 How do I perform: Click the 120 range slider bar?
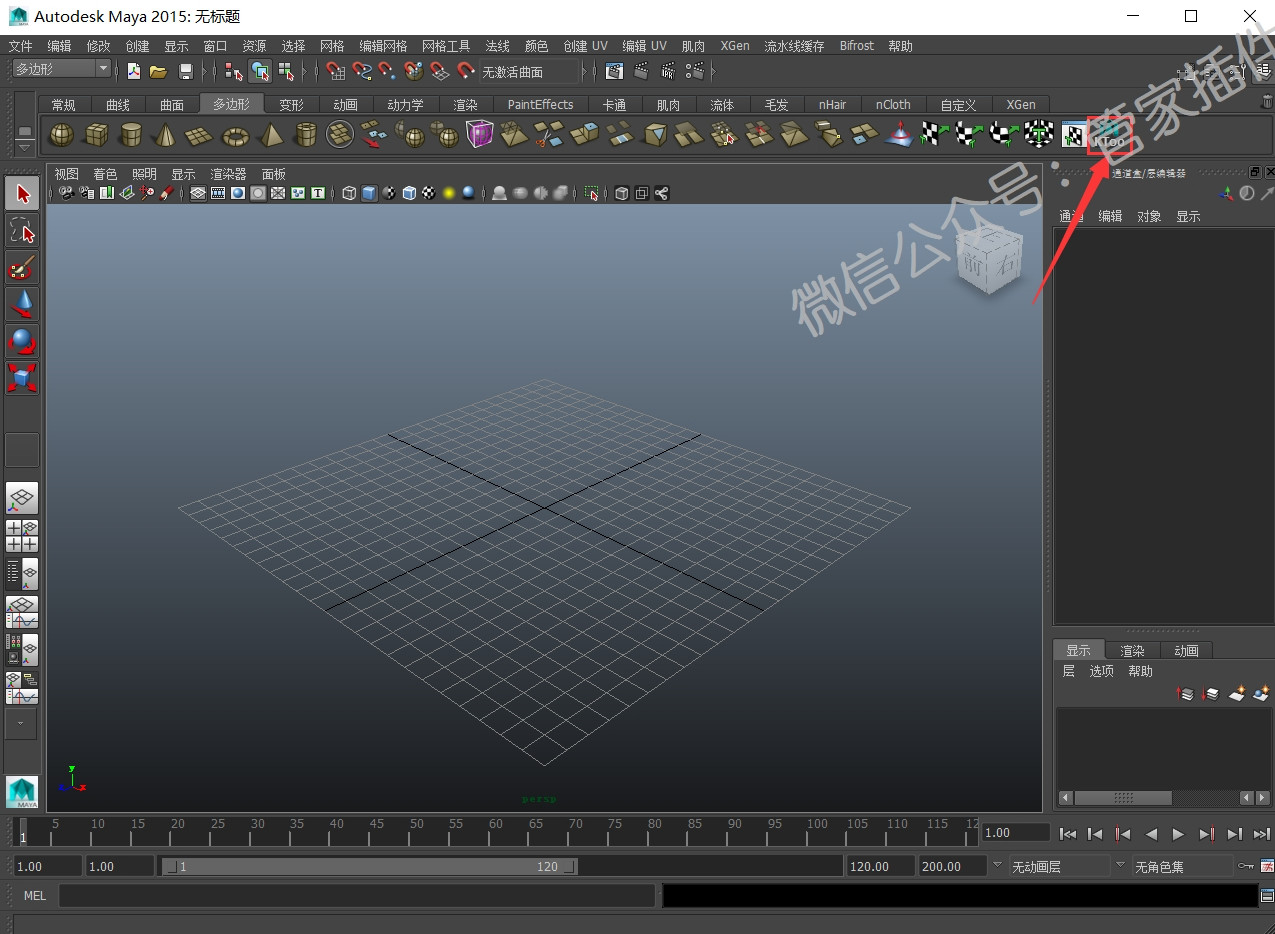(x=370, y=866)
